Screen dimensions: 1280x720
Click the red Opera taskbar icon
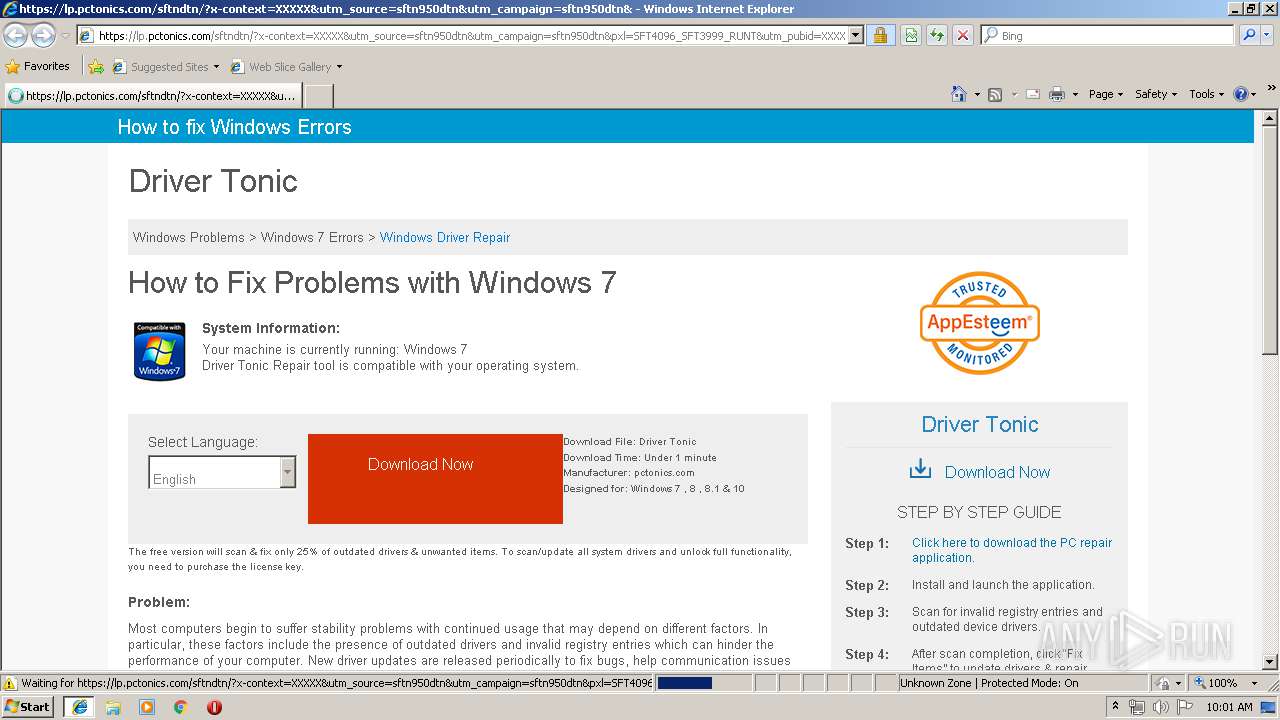pyautogui.click(x=214, y=706)
